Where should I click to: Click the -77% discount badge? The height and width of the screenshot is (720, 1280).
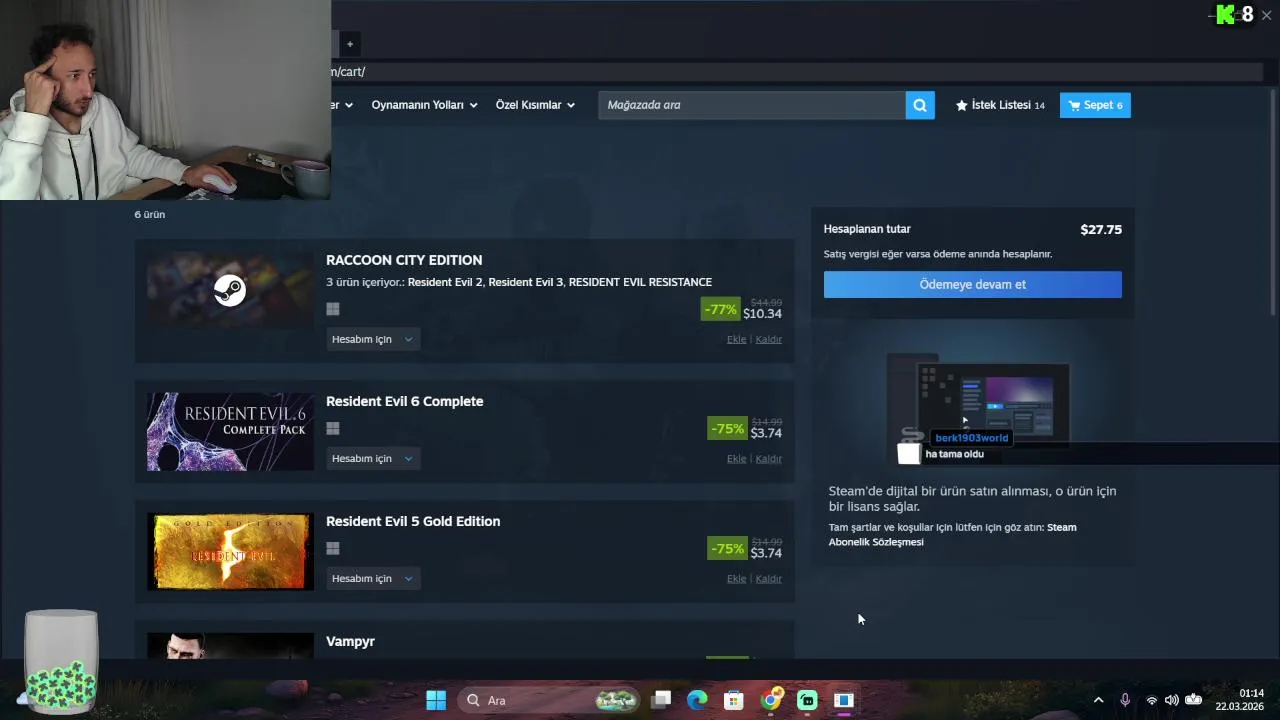click(720, 309)
